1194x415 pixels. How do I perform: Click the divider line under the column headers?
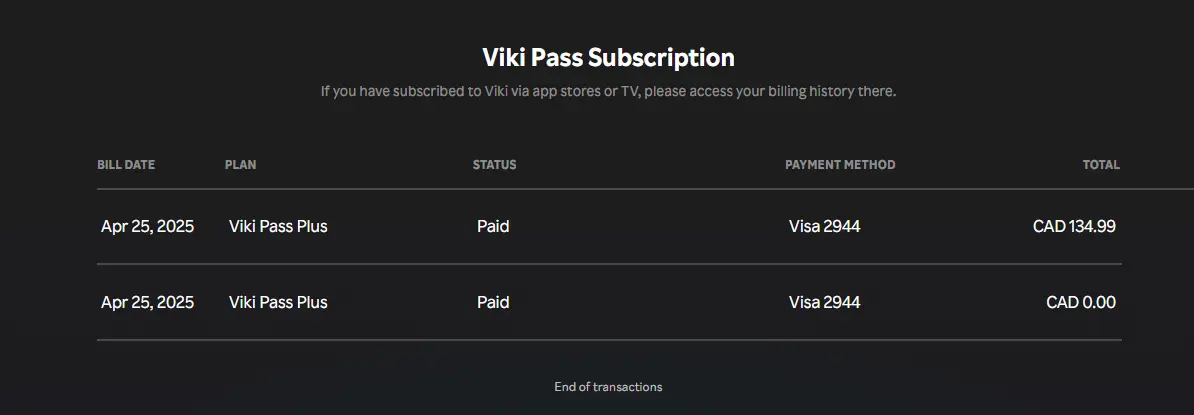pyautogui.click(x=645, y=189)
